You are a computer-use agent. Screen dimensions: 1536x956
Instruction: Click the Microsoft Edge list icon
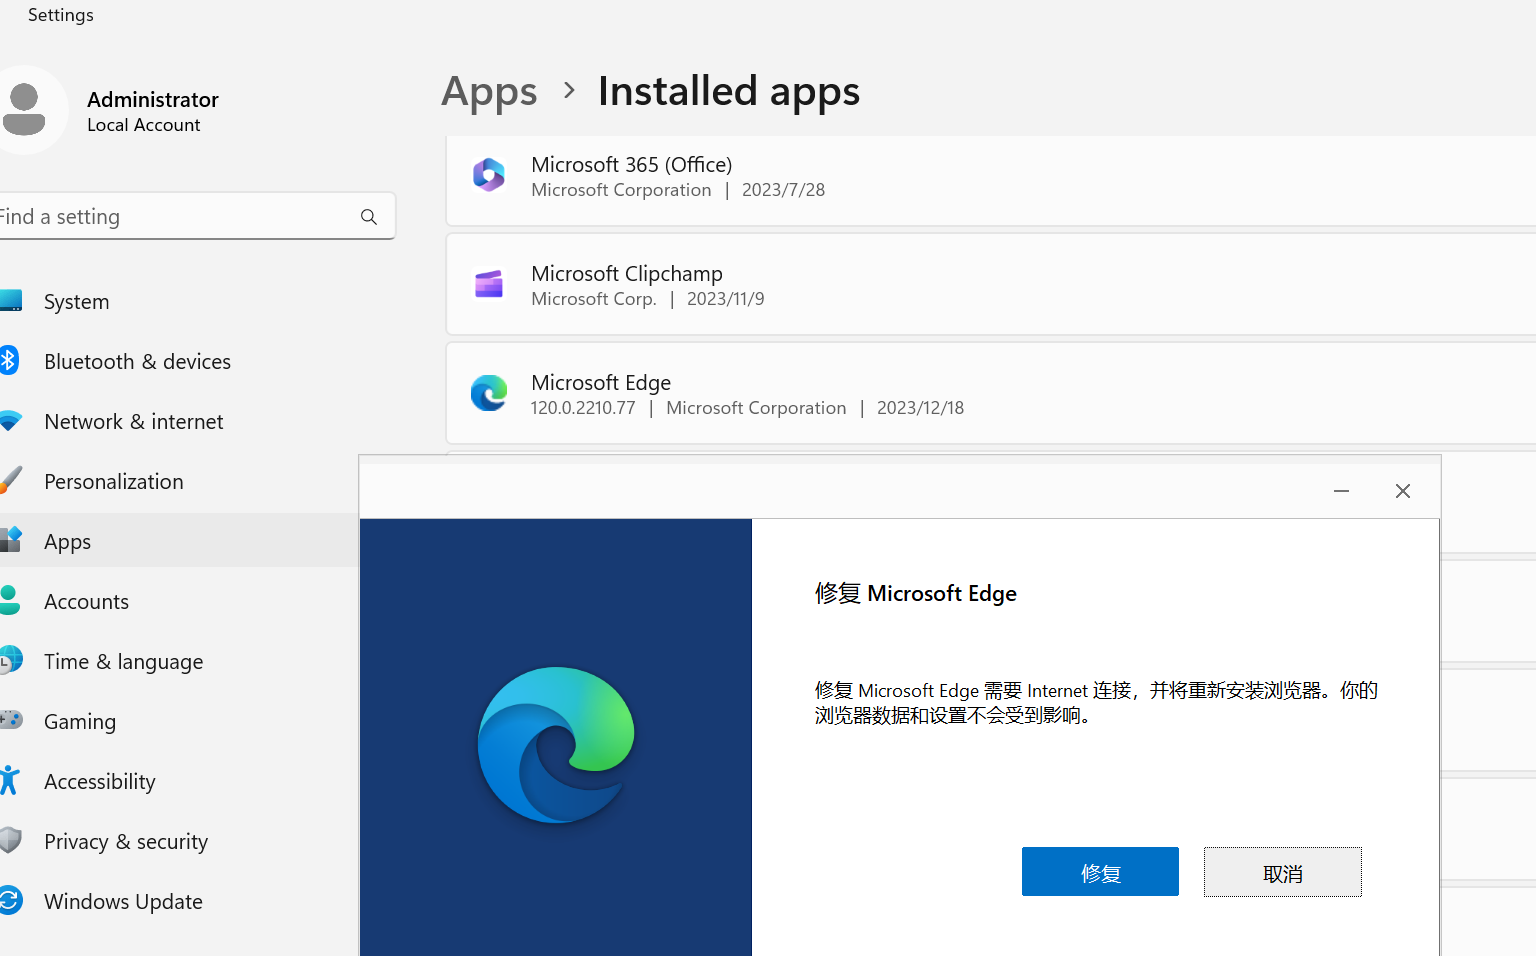point(489,393)
